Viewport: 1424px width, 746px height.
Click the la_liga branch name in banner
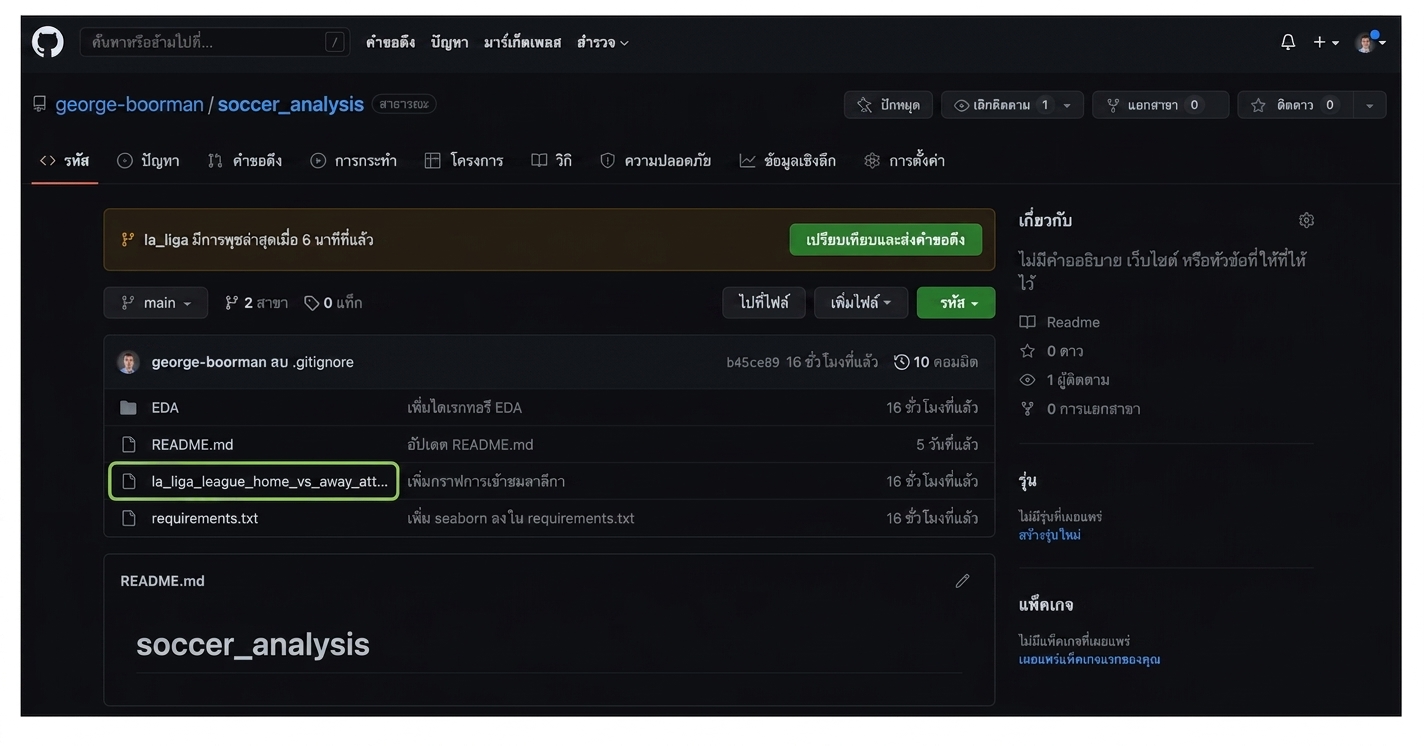(x=166, y=240)
